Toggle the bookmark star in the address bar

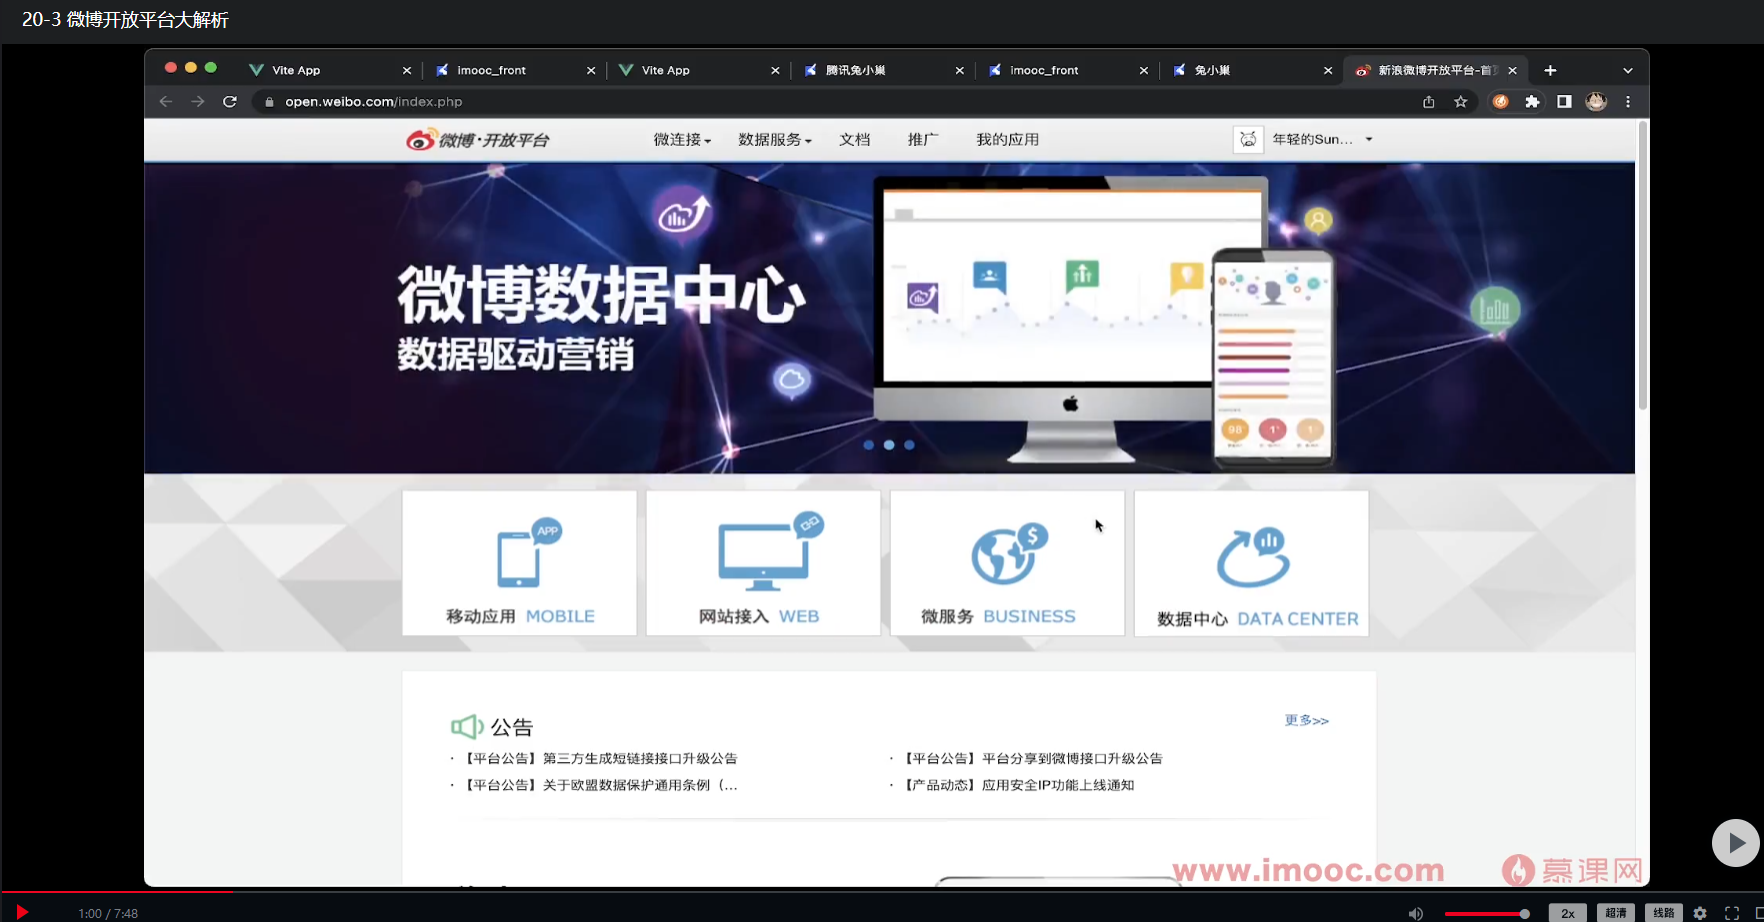(1461, 101)
